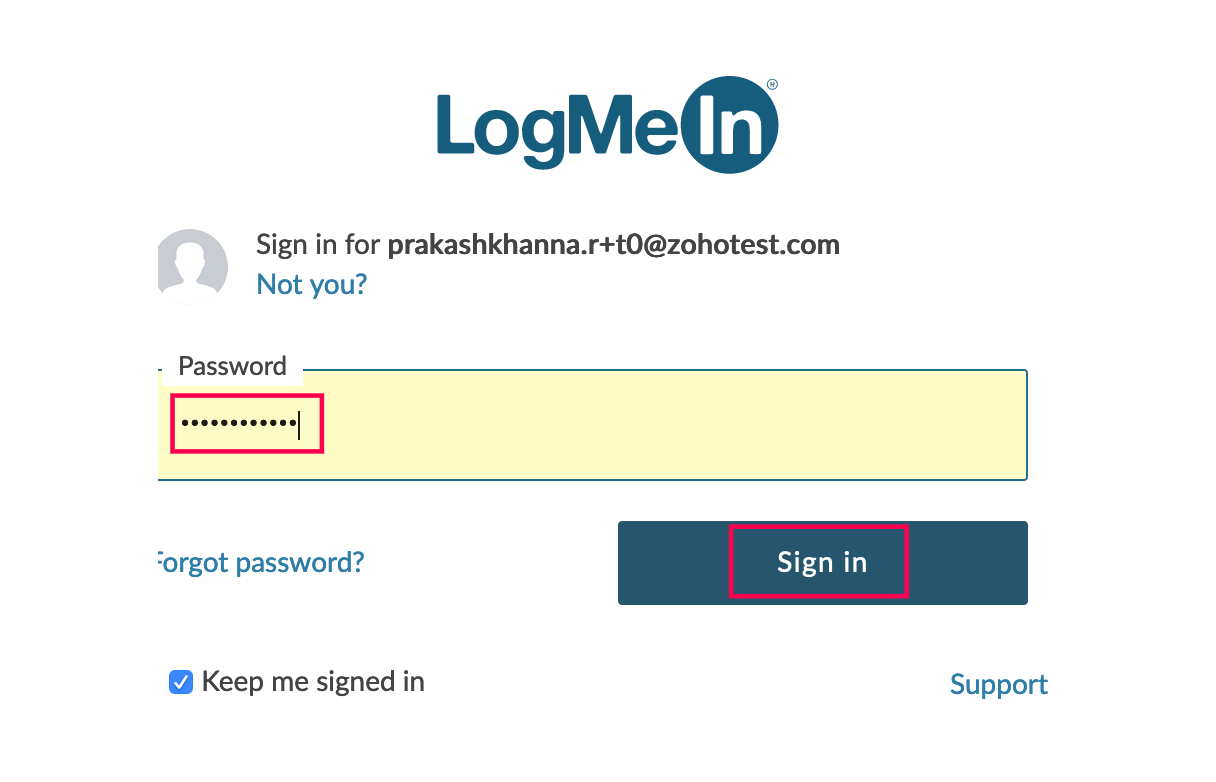Click the gray user avatar icon
This screenshot has width=1216, height=782.
tap(193, 266)
